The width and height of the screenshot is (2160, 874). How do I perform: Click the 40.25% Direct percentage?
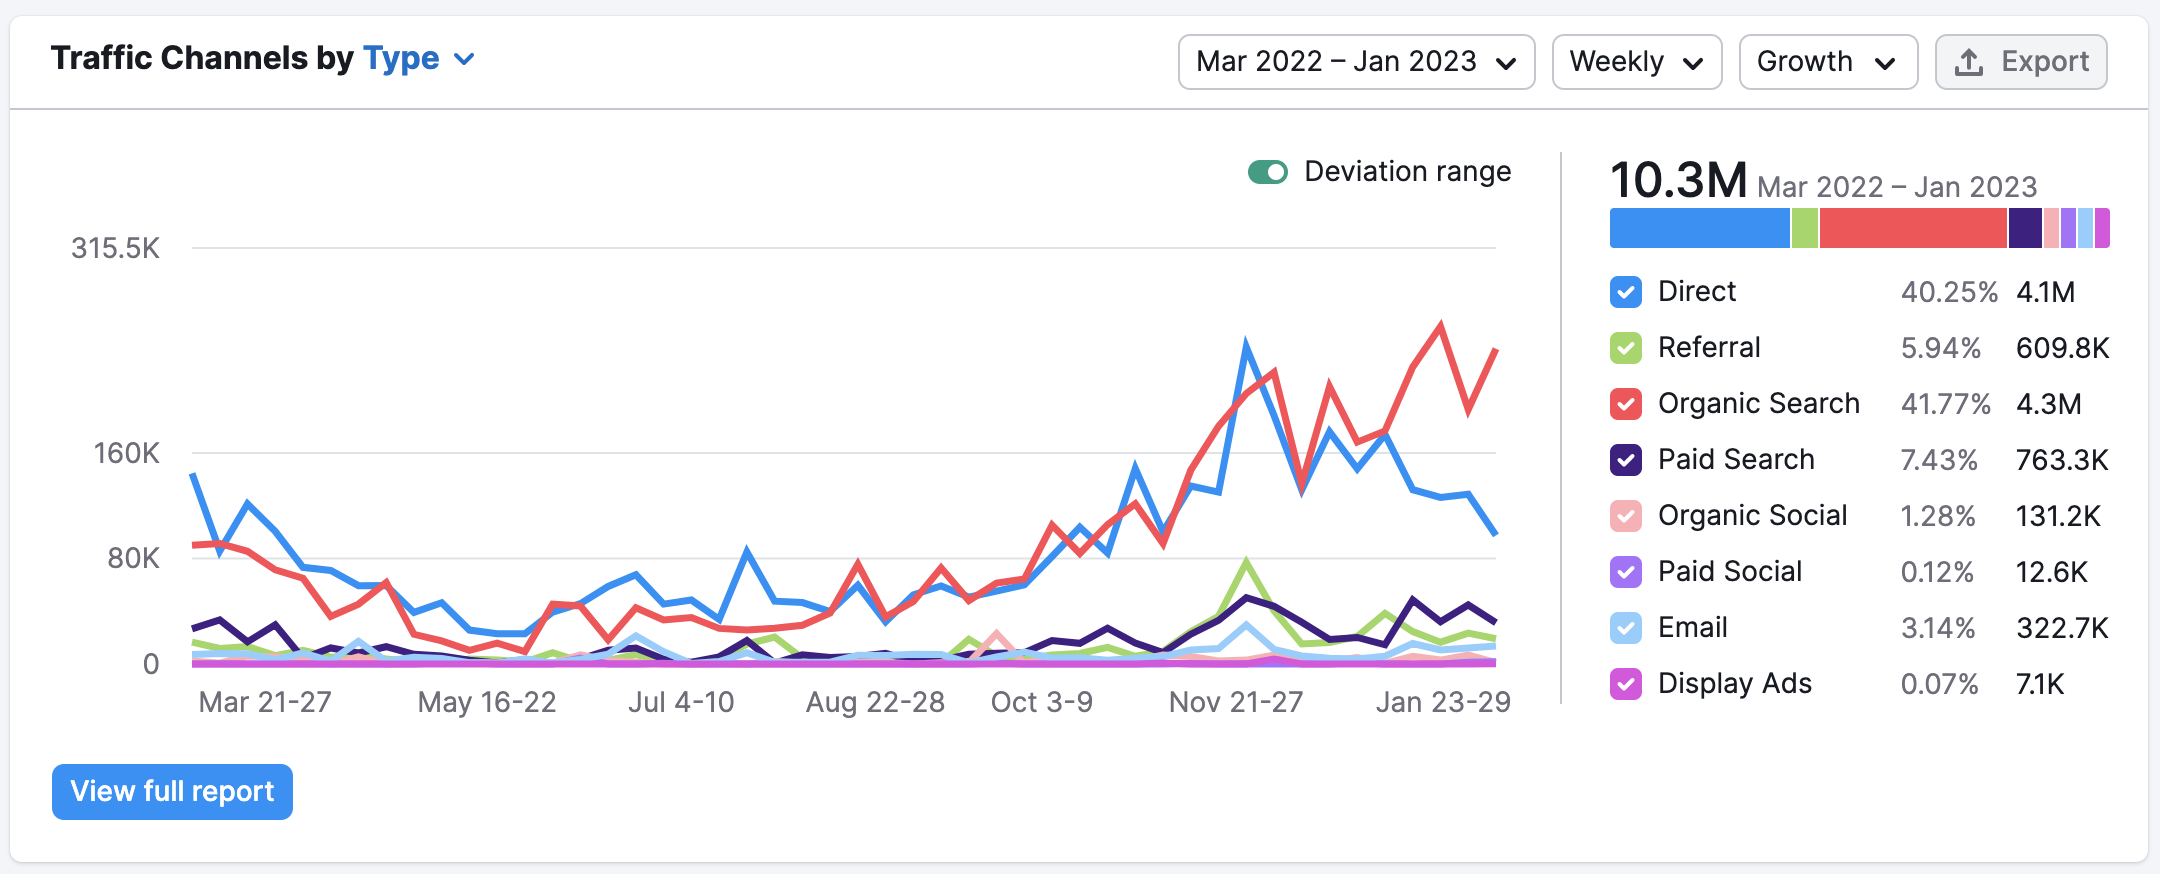[x=1949, y=292]
